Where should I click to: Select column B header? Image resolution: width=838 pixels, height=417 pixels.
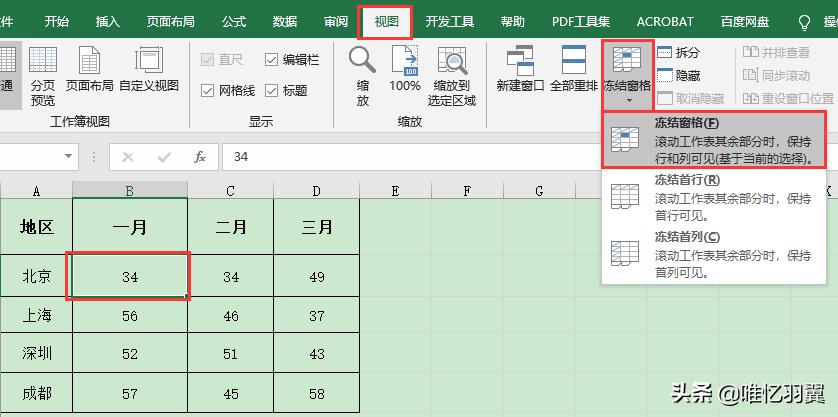[x=130, y=191]
